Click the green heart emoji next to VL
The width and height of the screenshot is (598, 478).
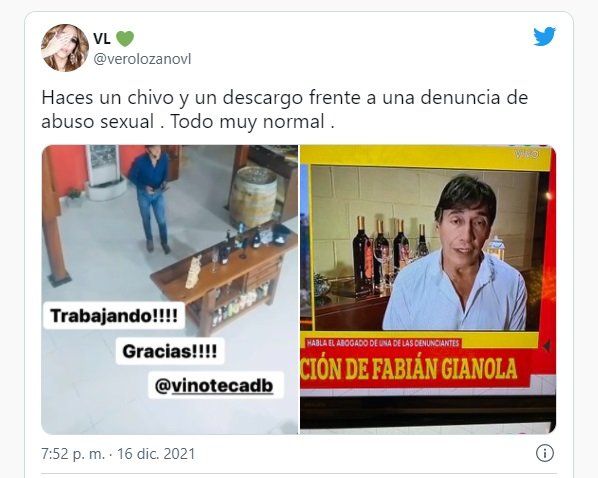point(125,39)
